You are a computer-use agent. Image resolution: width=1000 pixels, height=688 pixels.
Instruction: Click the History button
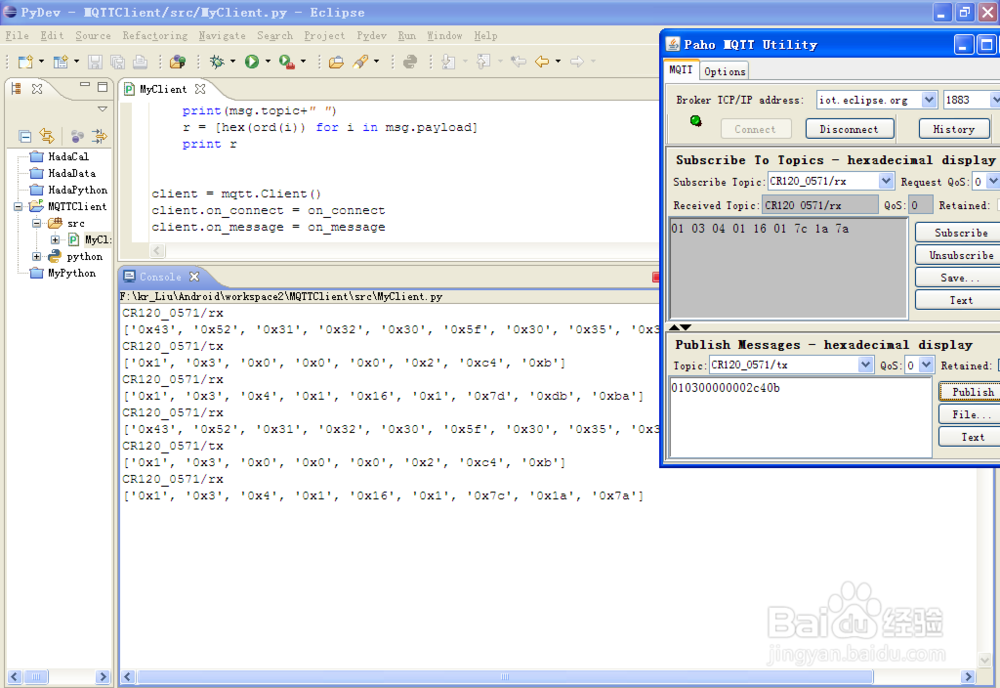[x=953, y=129]
